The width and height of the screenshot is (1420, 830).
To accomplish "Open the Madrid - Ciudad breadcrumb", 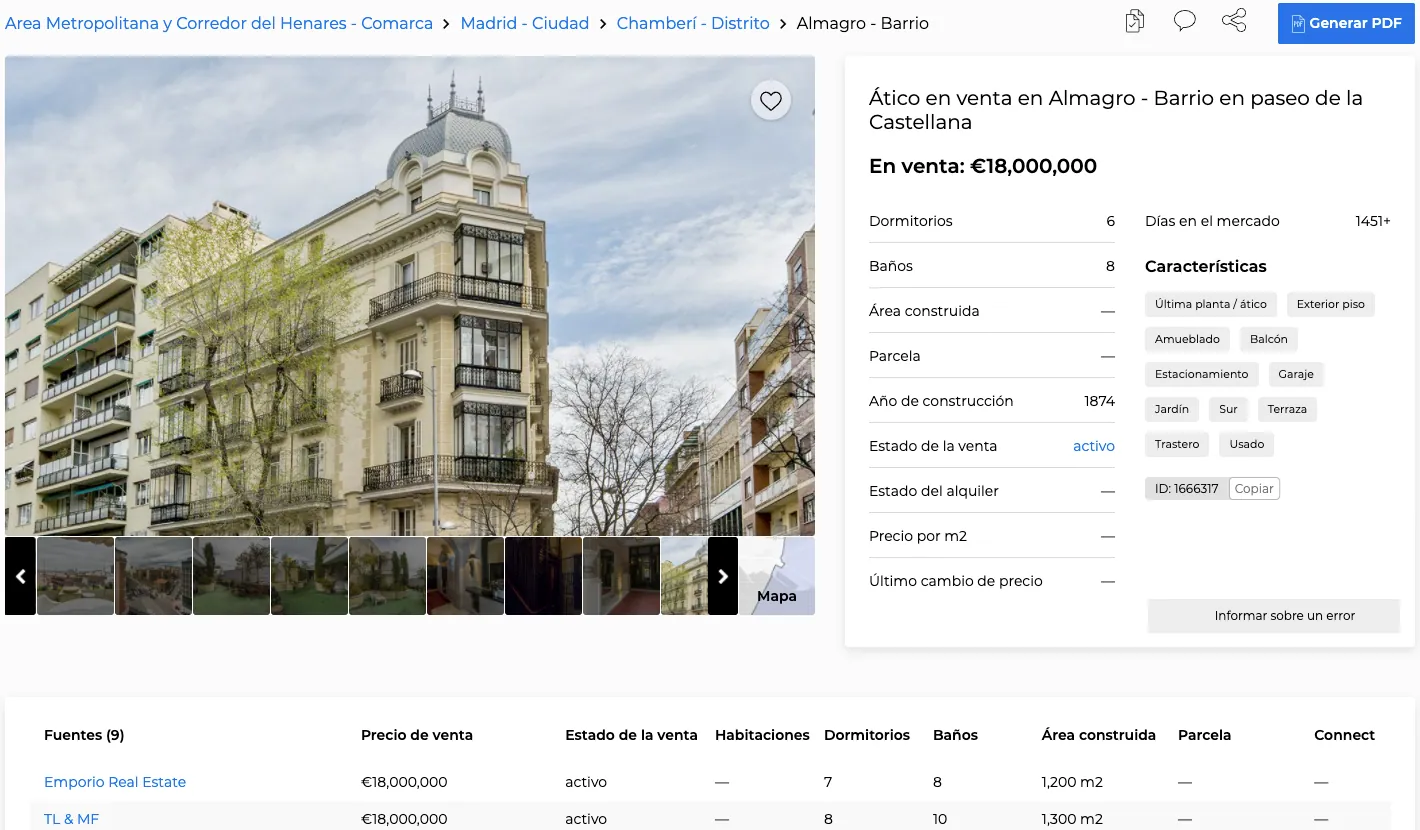I will pyautogui.click(x=525, y=23).
